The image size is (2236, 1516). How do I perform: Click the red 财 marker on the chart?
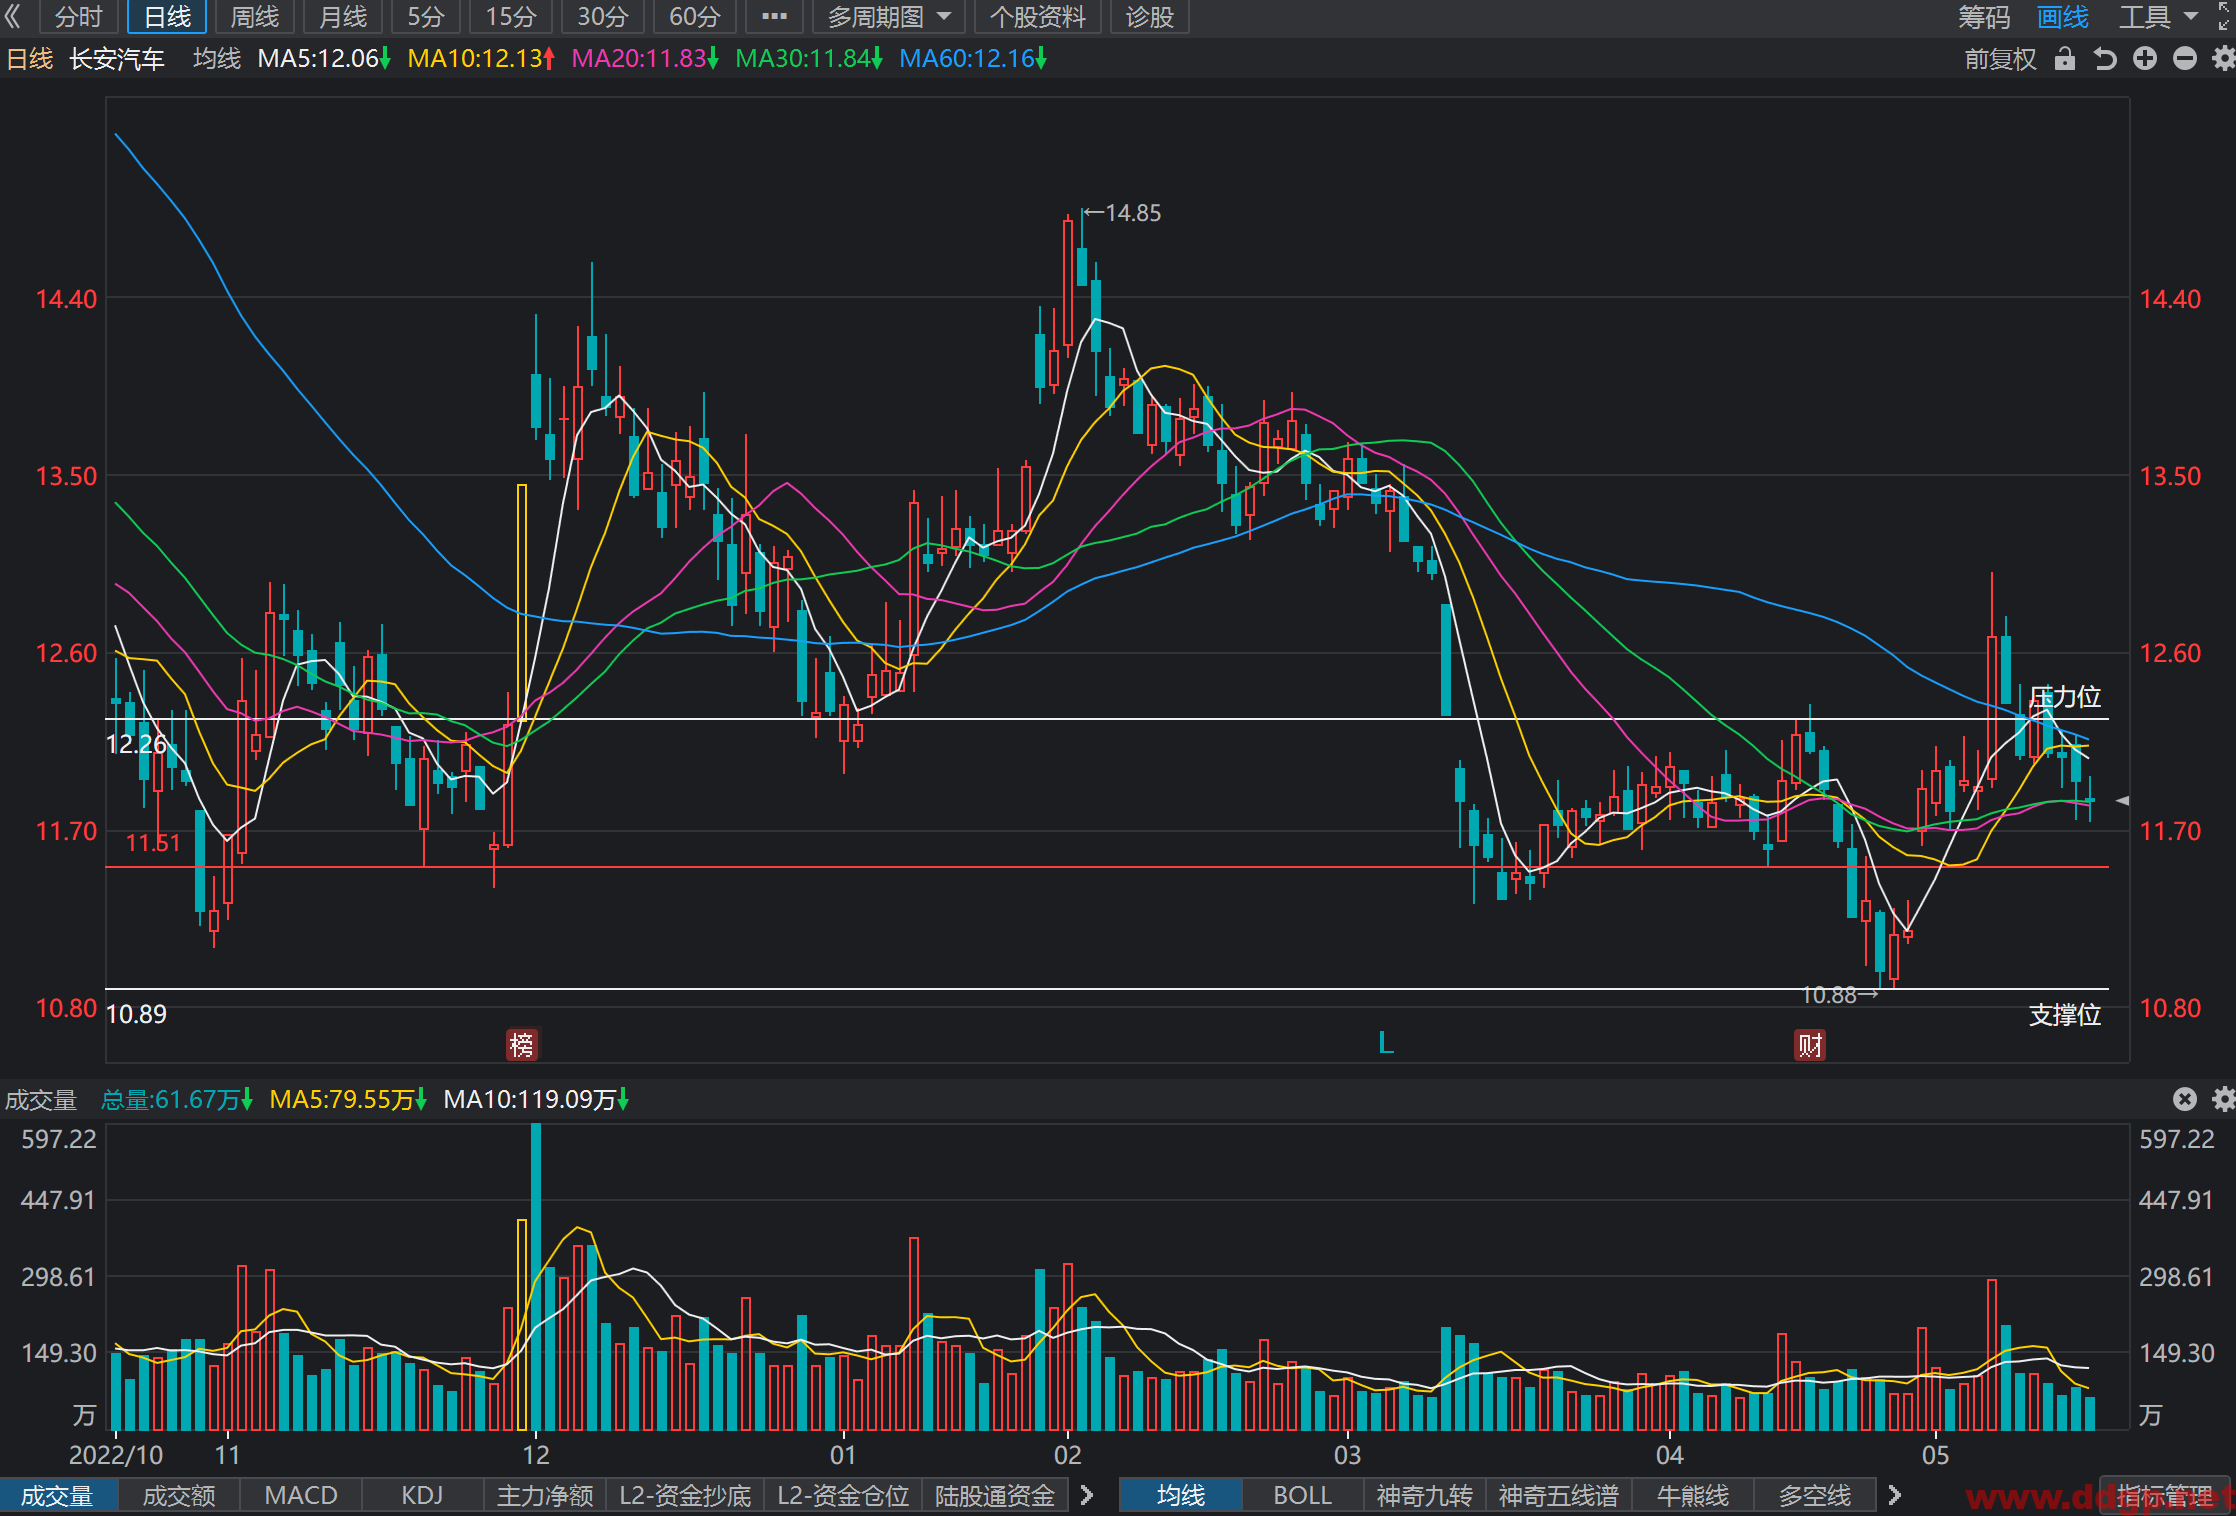pos(1810,1045)
